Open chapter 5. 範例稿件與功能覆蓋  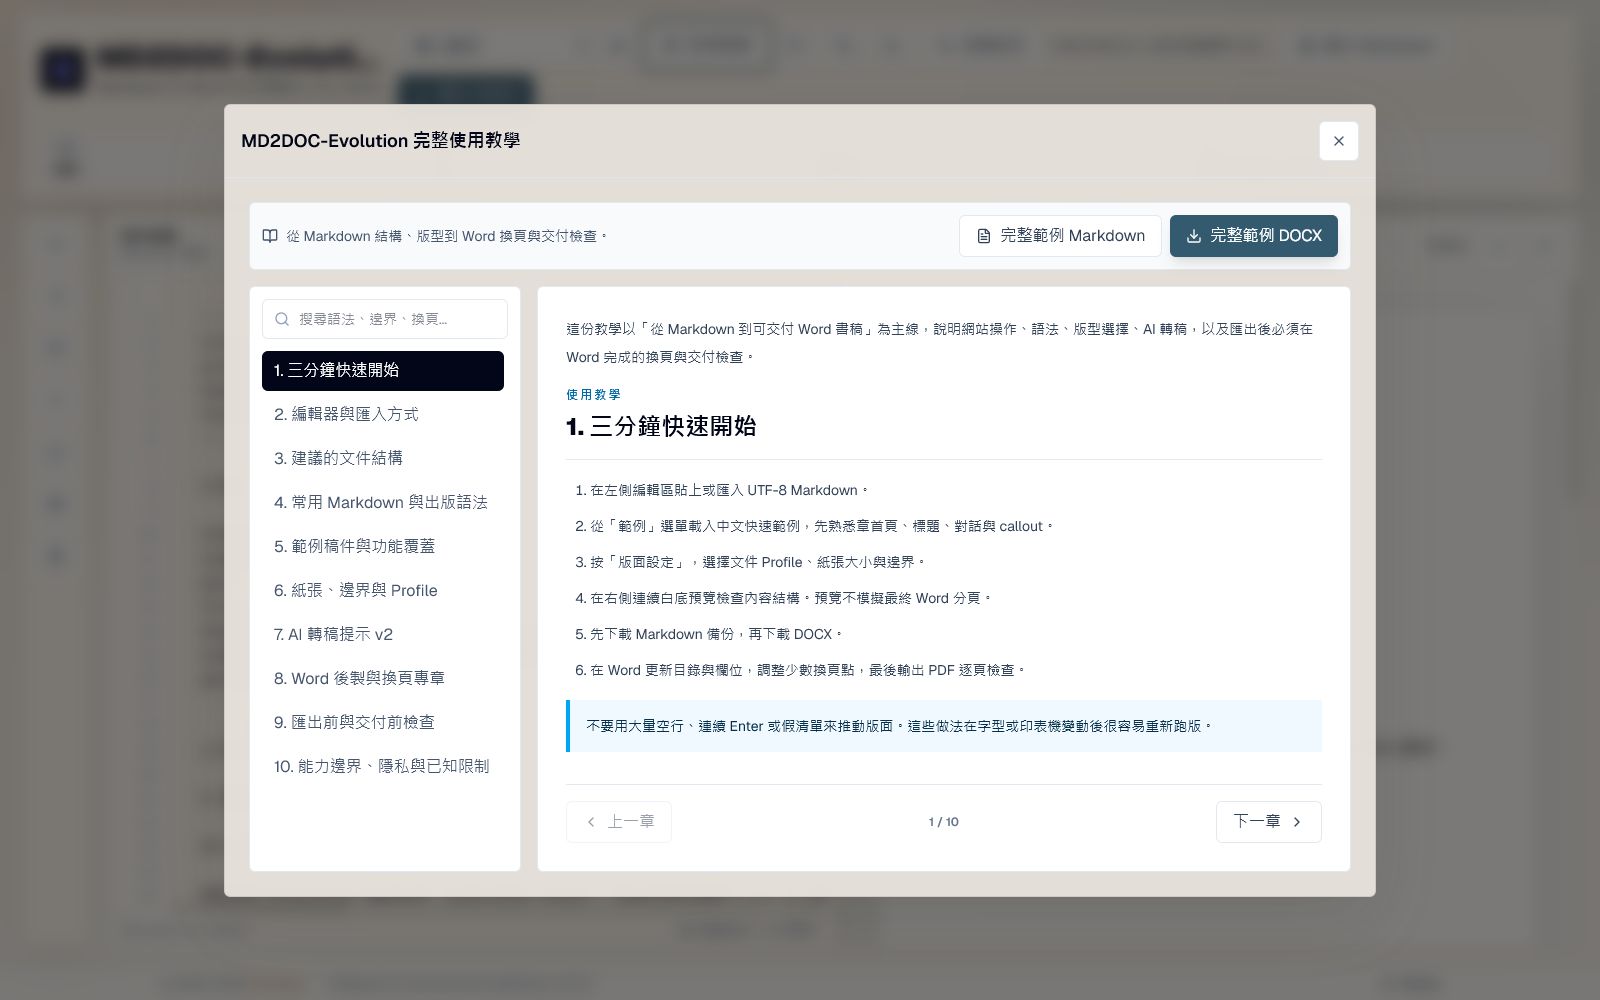[x=383, y=546]
